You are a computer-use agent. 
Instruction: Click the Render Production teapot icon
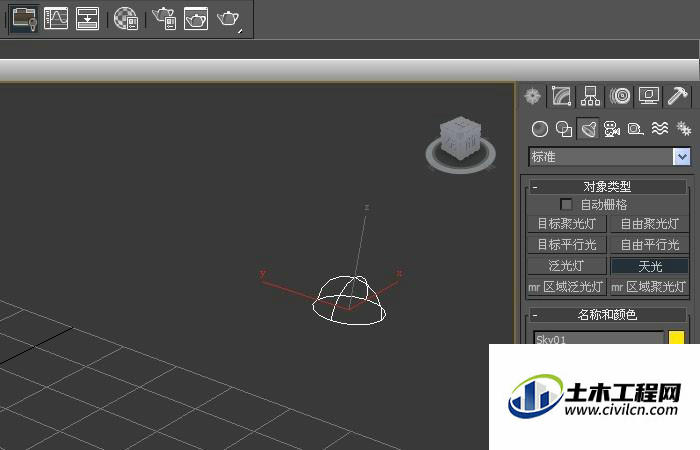coord(229,19)
